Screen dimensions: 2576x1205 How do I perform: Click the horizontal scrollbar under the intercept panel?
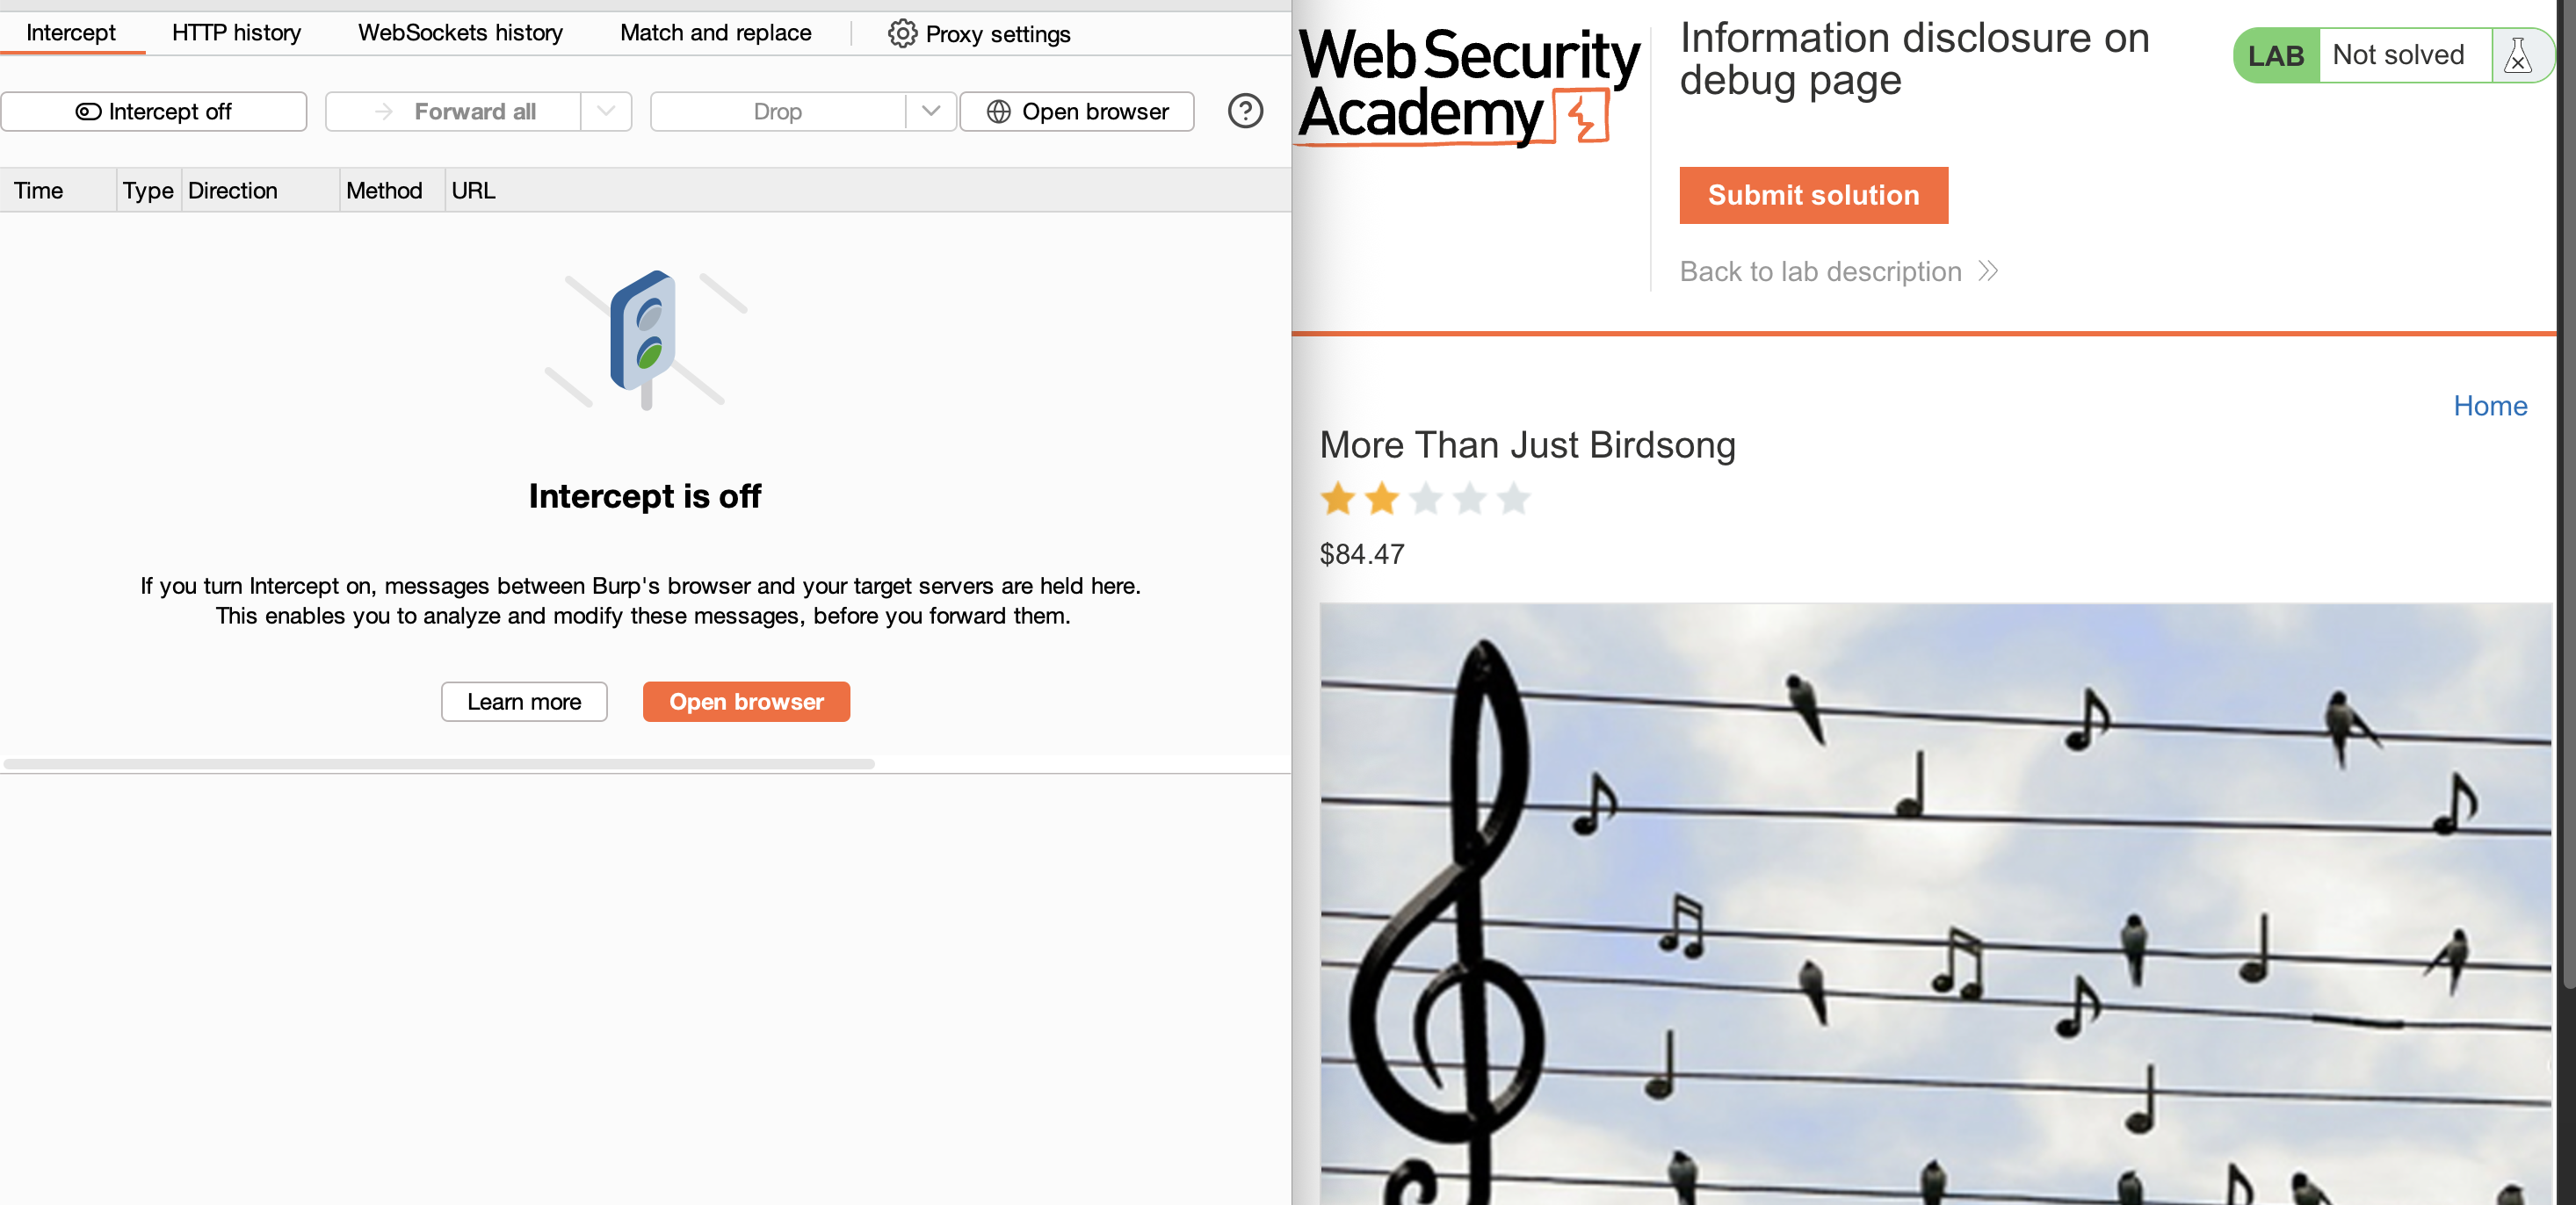(x=439, y=763)
